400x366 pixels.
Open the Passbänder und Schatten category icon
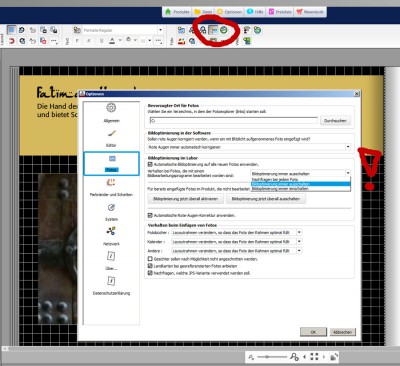[x=111, y=182]
